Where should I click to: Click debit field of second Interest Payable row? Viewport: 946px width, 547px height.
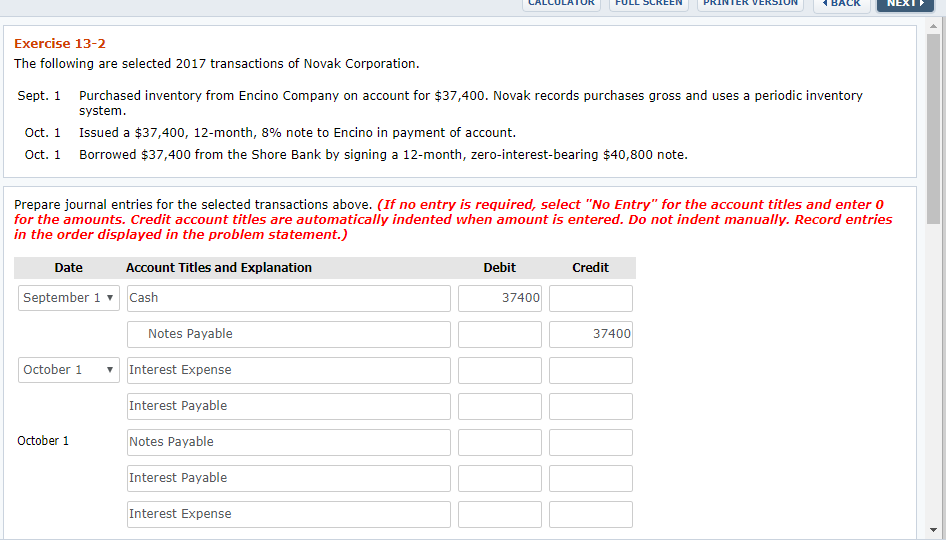pos(500,478)
